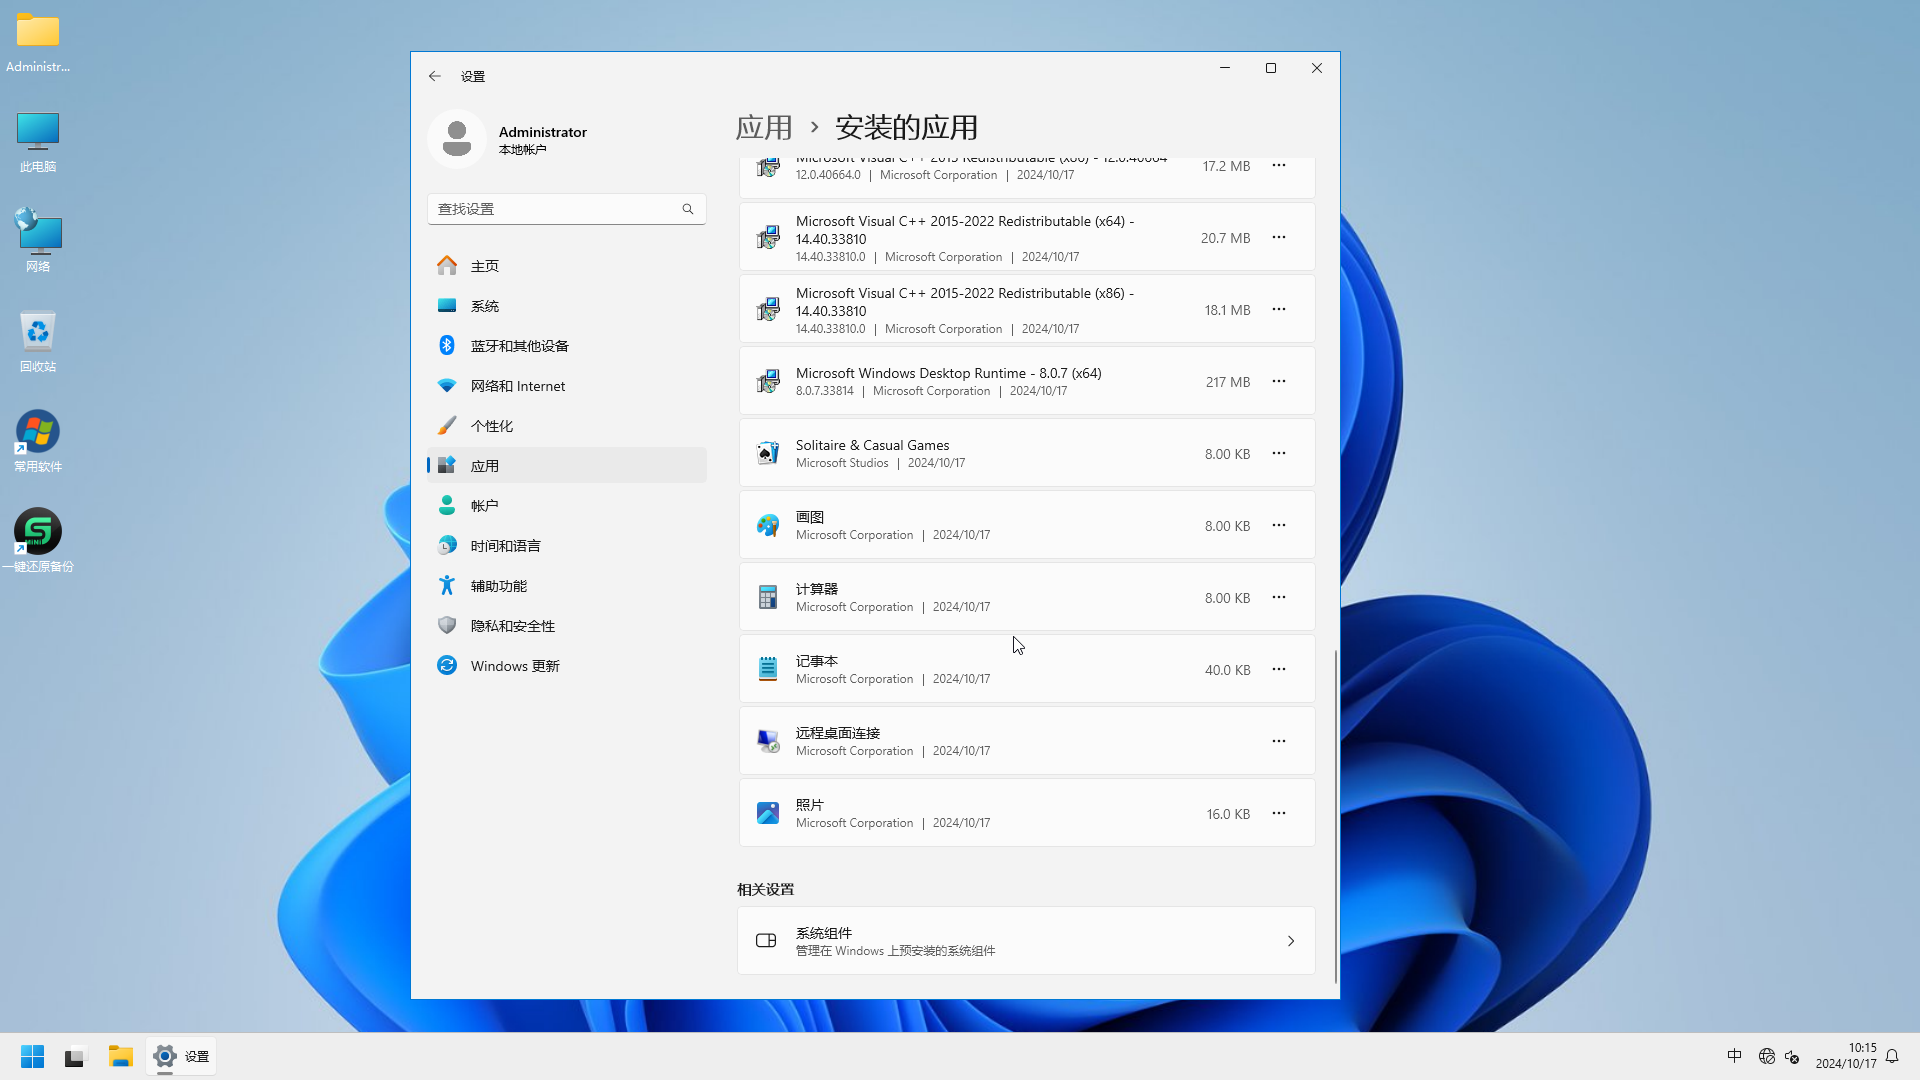1920x1080 pixels.
Task: Select the 网络 desktop icon
Action: (x=38, y=241)
